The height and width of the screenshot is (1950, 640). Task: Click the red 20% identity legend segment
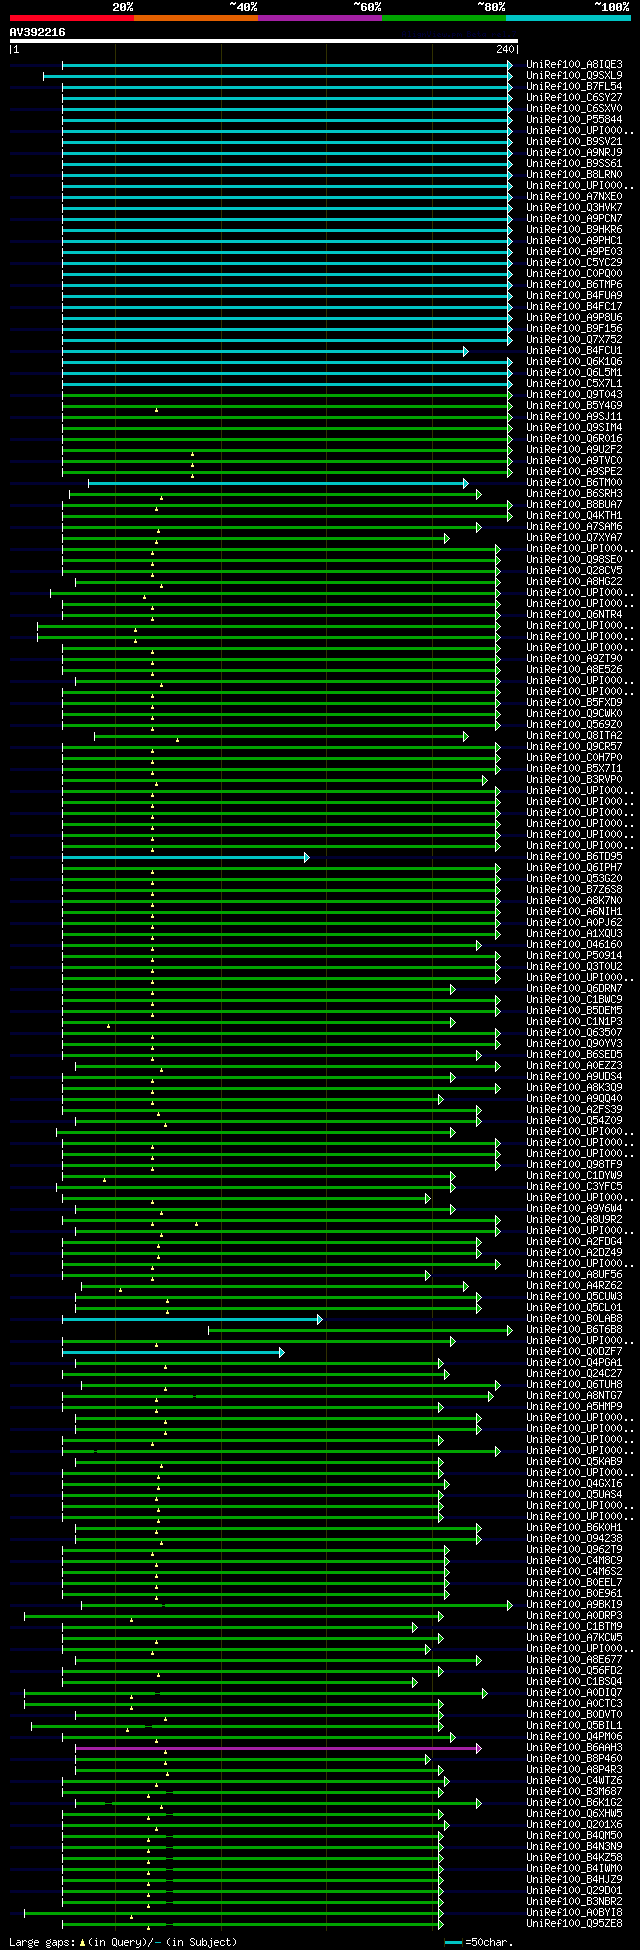pyautogui.click(x=71, y=17)
